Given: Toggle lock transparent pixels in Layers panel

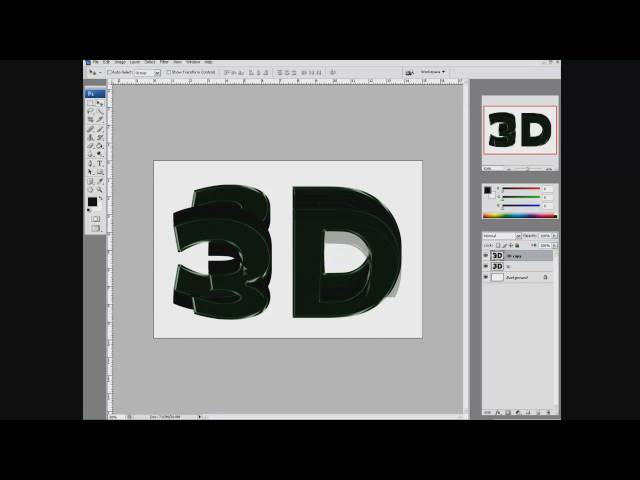Looking at the screenshot, I should tap(498, 246).
